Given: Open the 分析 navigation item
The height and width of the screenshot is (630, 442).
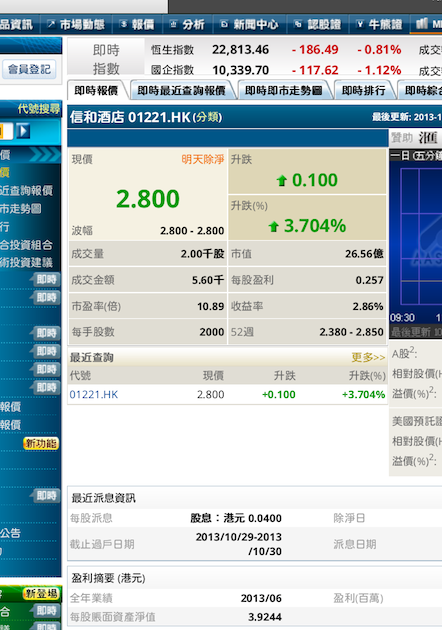Looking at the screenshot, I should 187,25.
